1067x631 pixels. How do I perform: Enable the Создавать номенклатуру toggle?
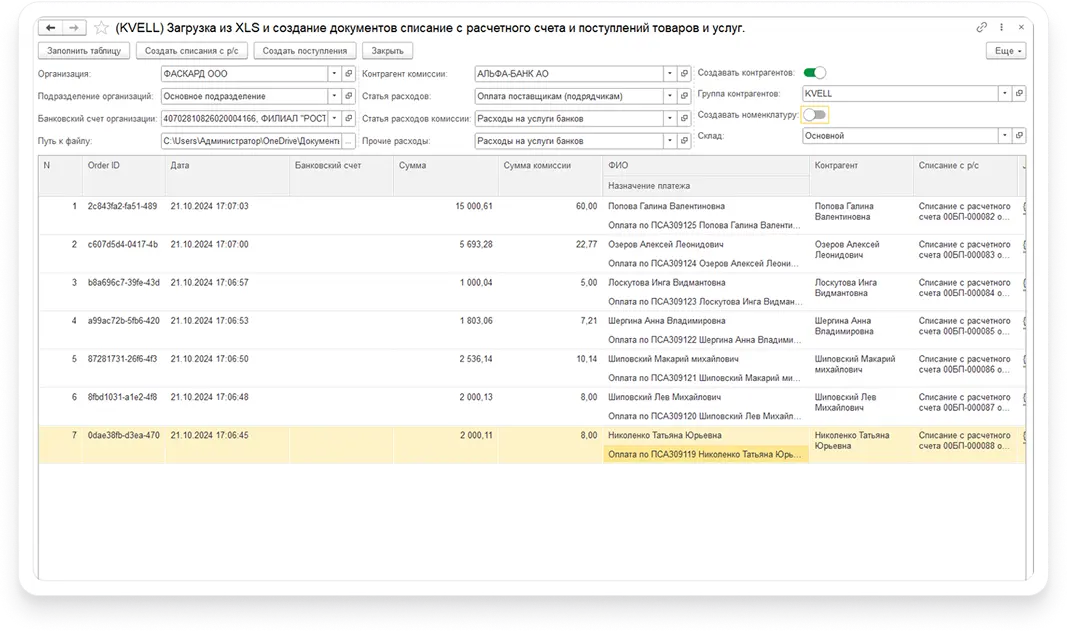click(x=815, y=115)
